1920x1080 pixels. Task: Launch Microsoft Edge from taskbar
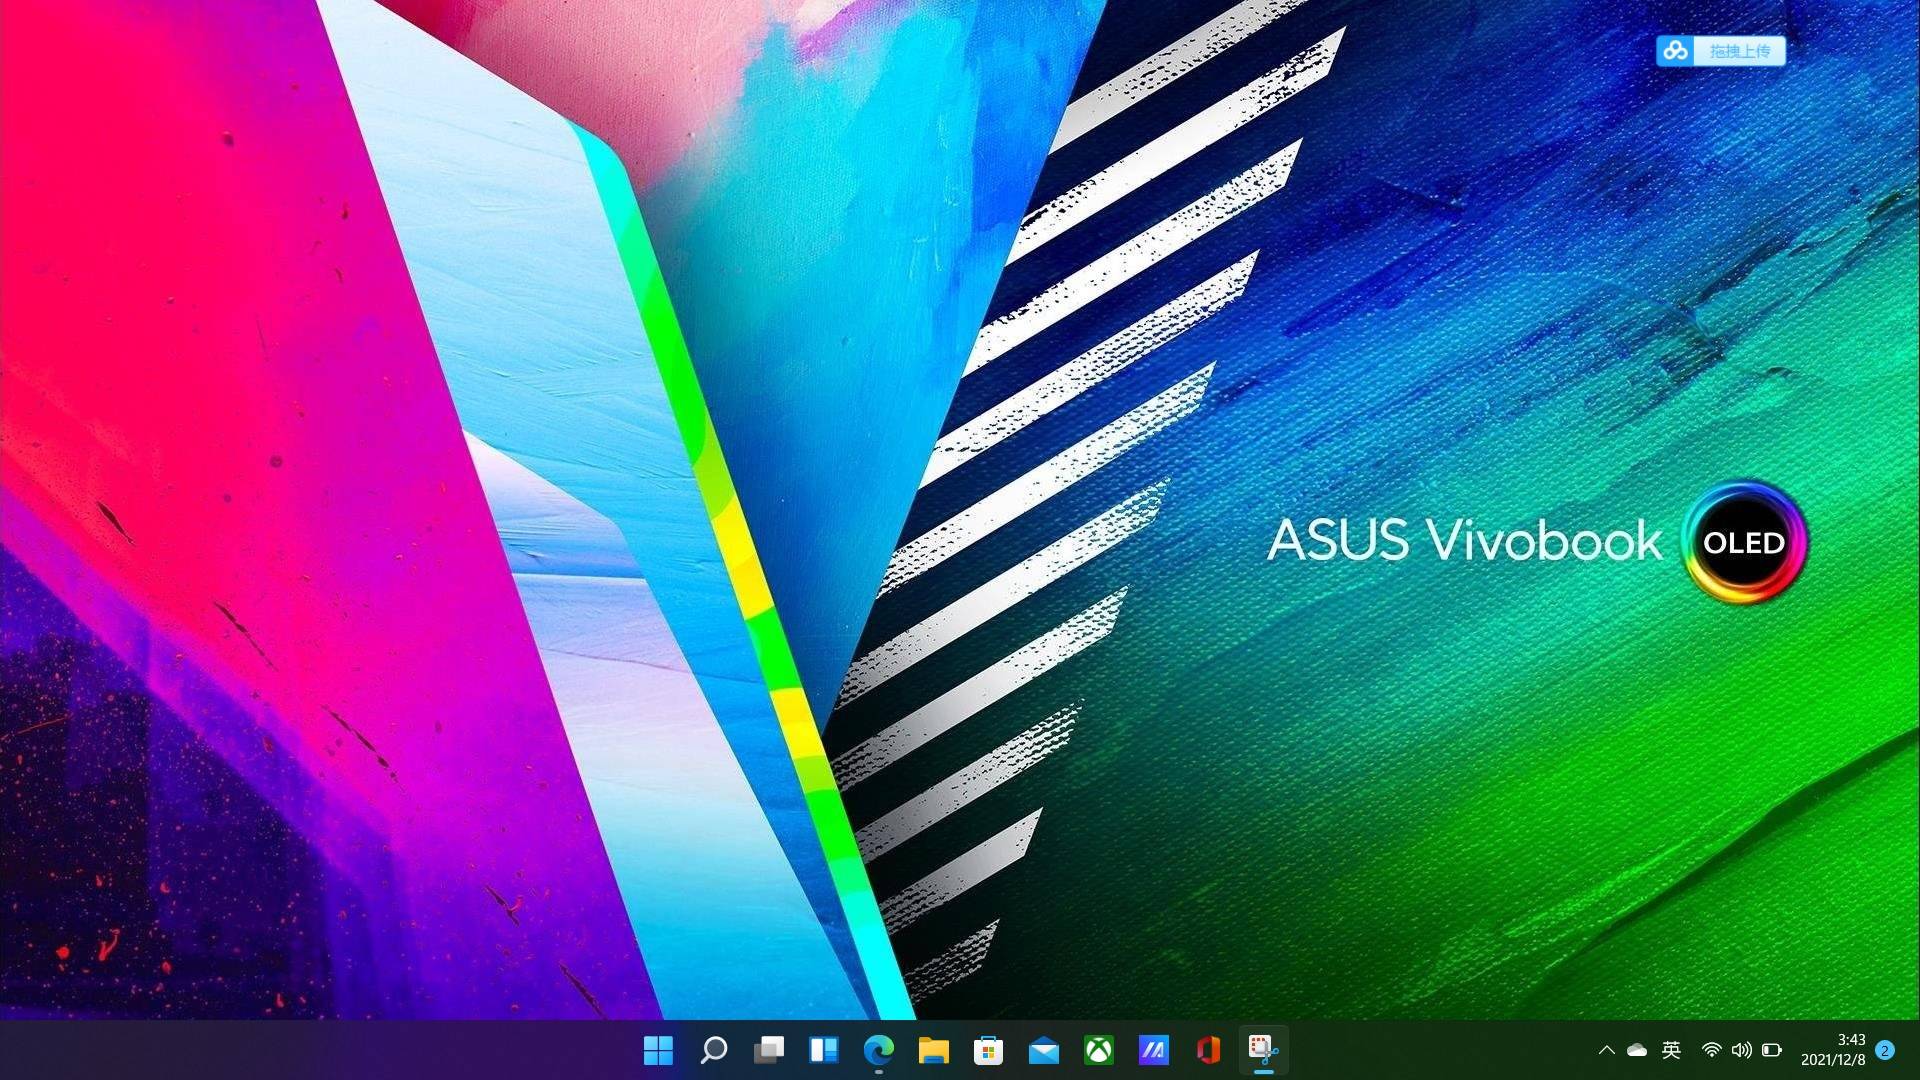[x=878, y=1050]
